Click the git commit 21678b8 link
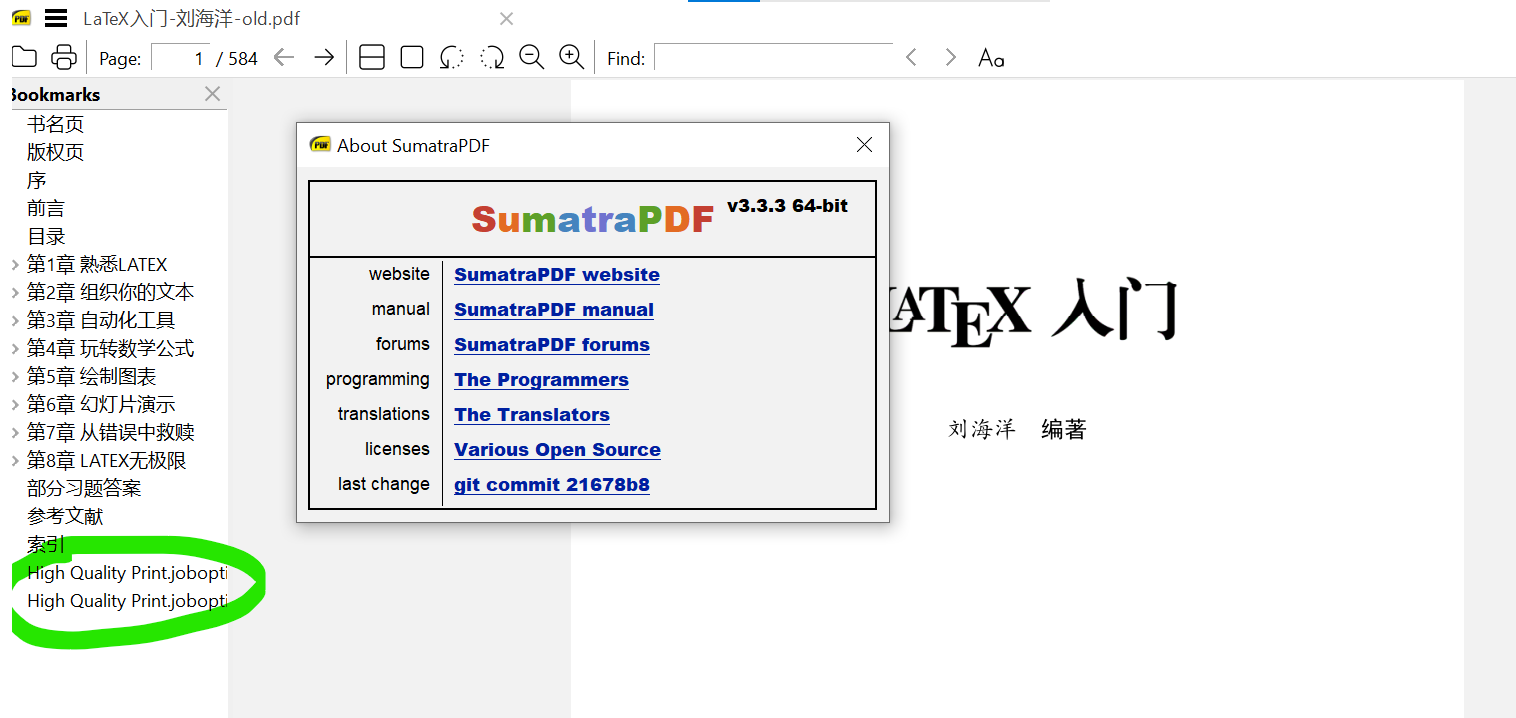The height and width of the screenshot is (718, 1516). (552, 485)
